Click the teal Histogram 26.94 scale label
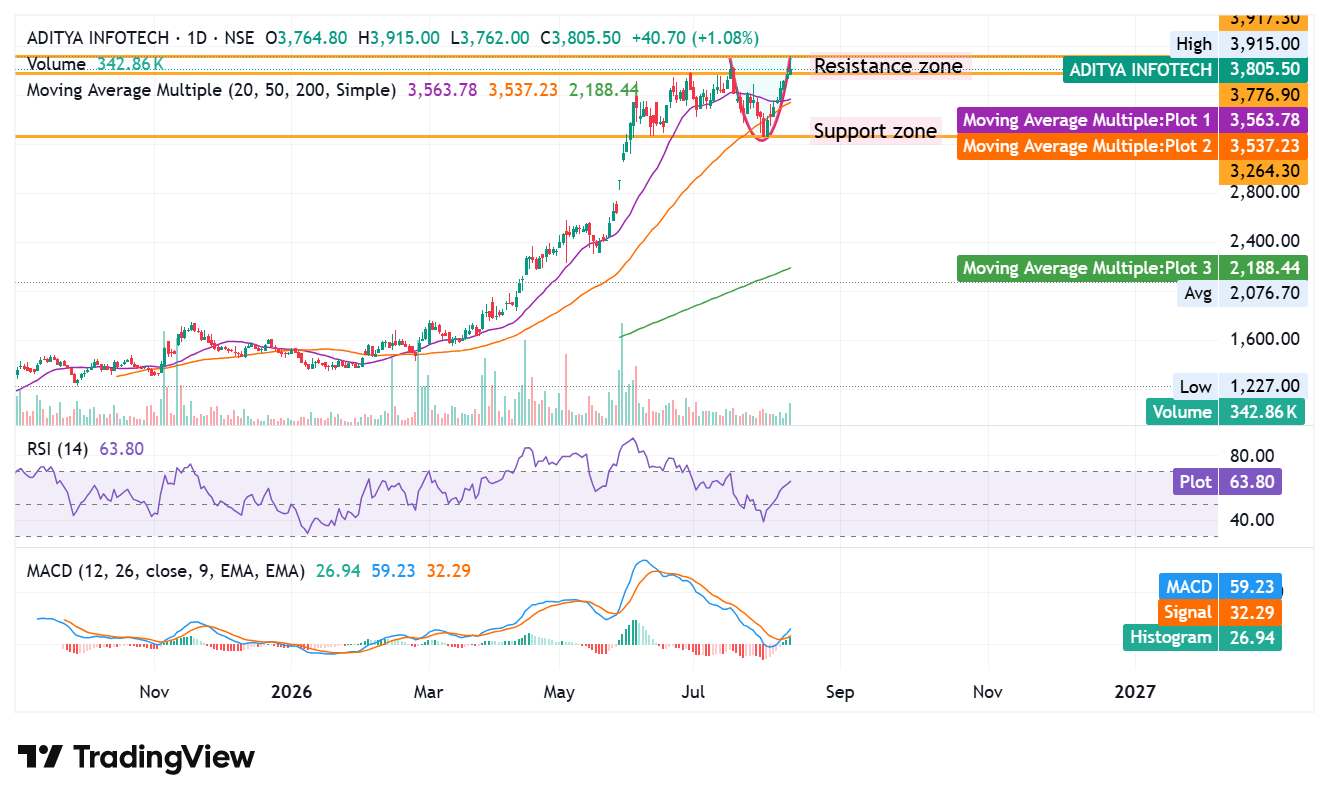Image resolution: width=1329 pixels, height=802 pixels. click(x=1202, y=637)
